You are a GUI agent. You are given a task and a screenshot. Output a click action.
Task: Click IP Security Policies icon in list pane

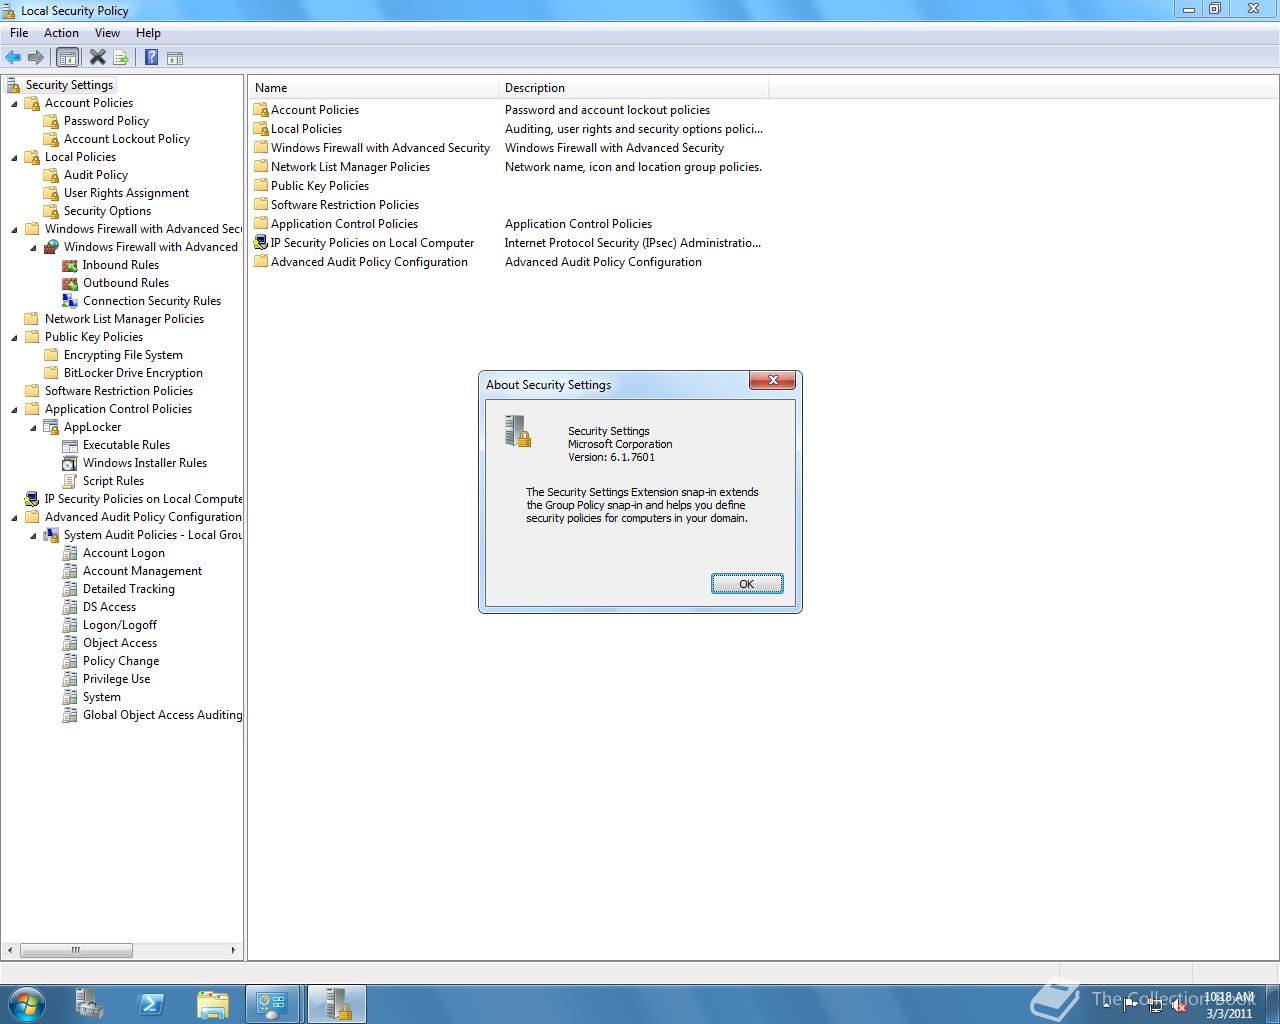[x=261, y=243]
